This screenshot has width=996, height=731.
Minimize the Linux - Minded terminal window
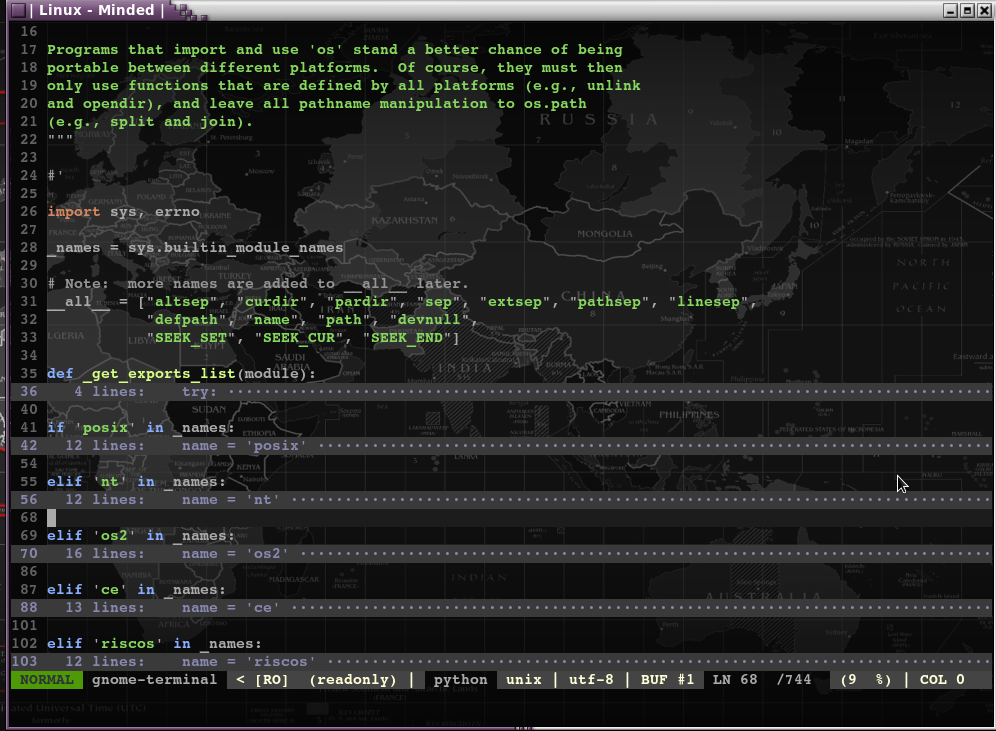[950, 10]
